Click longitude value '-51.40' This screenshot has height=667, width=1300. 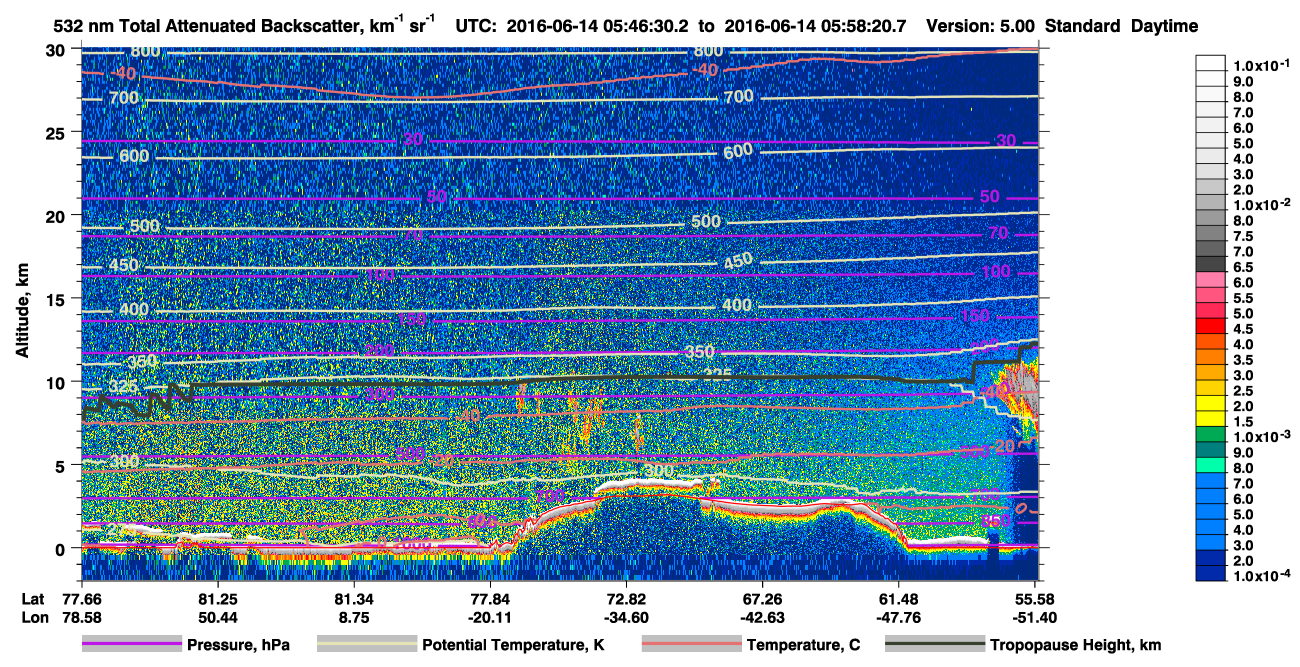point(1034,619)
